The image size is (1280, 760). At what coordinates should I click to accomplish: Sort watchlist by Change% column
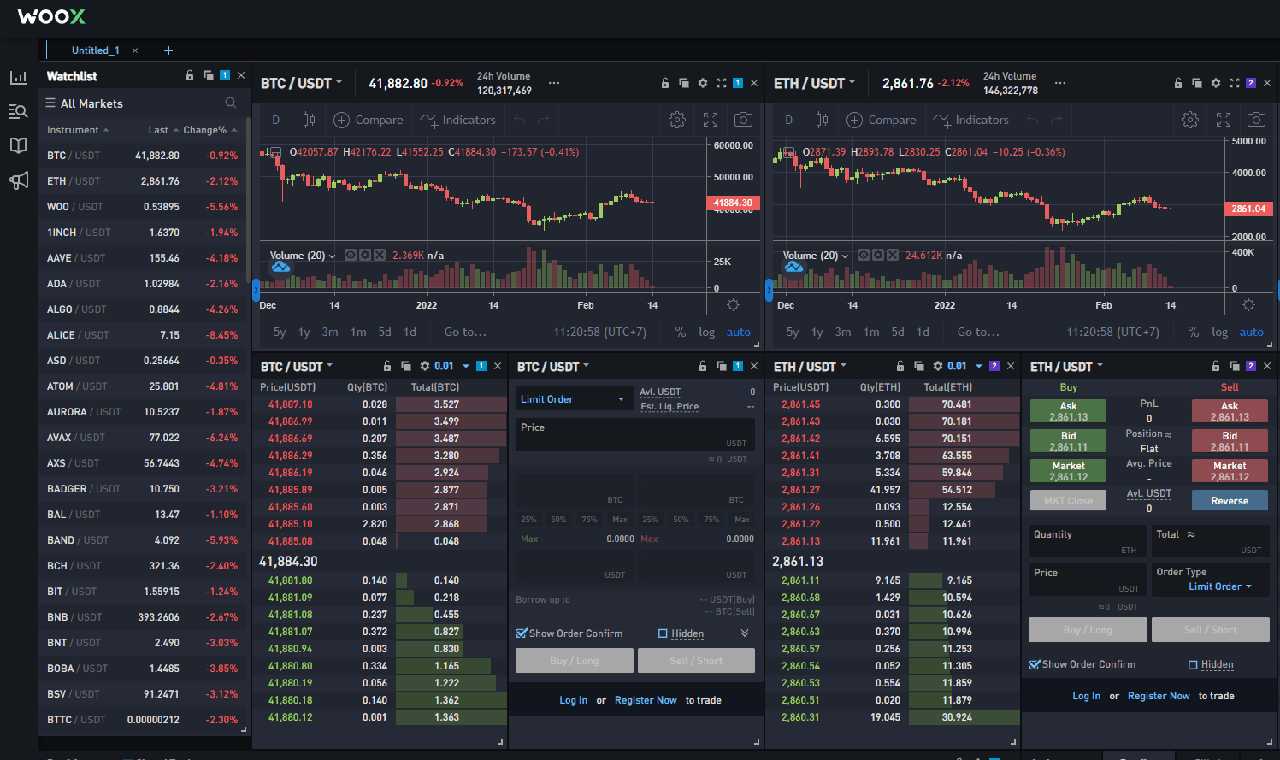[x=211, y=130]
